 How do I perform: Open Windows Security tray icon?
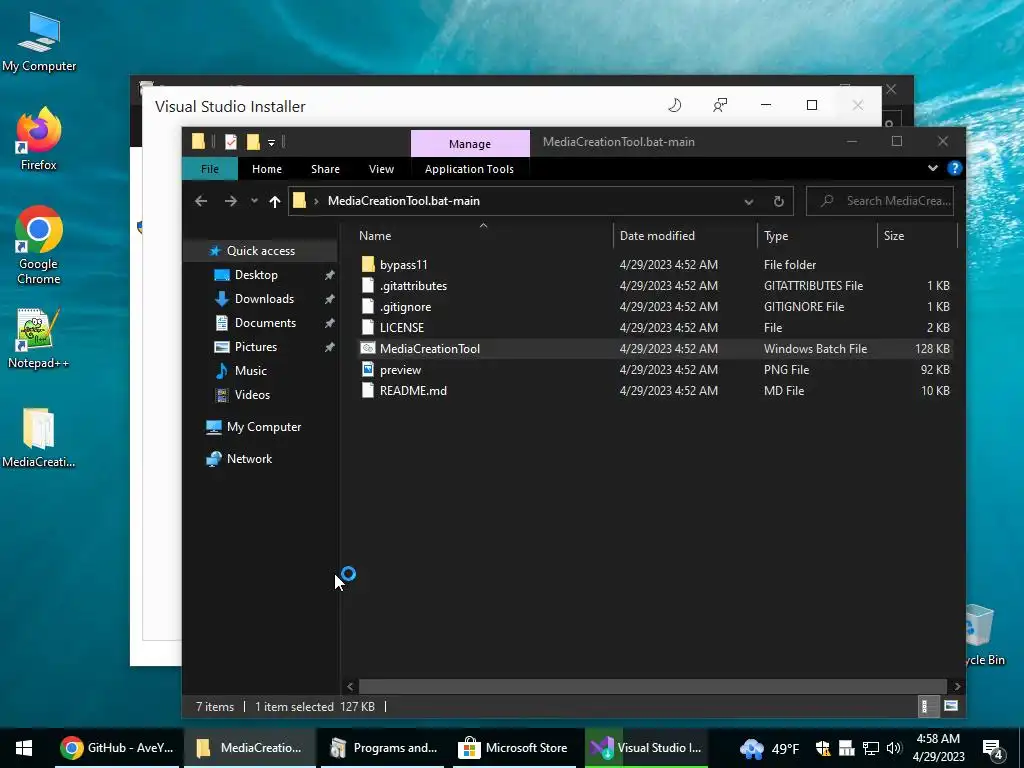click(823, 748)
